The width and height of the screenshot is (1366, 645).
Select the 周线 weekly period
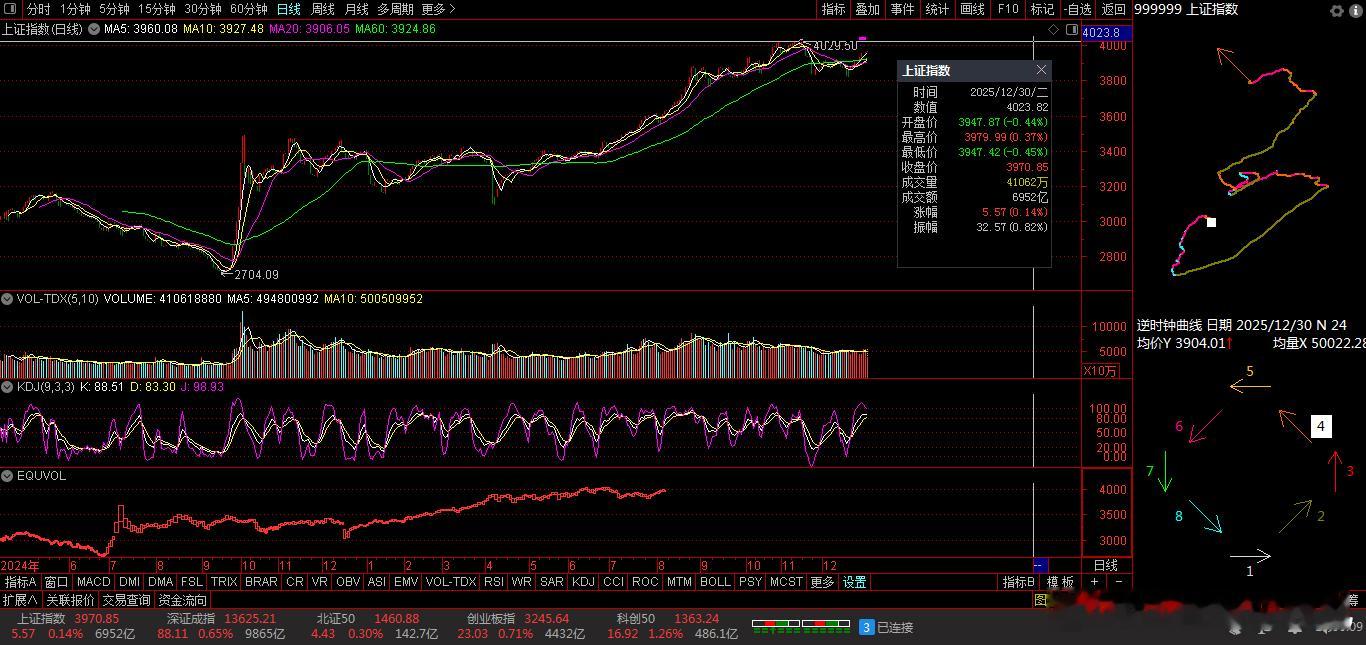pyautogui.click(x=323, y=9)
